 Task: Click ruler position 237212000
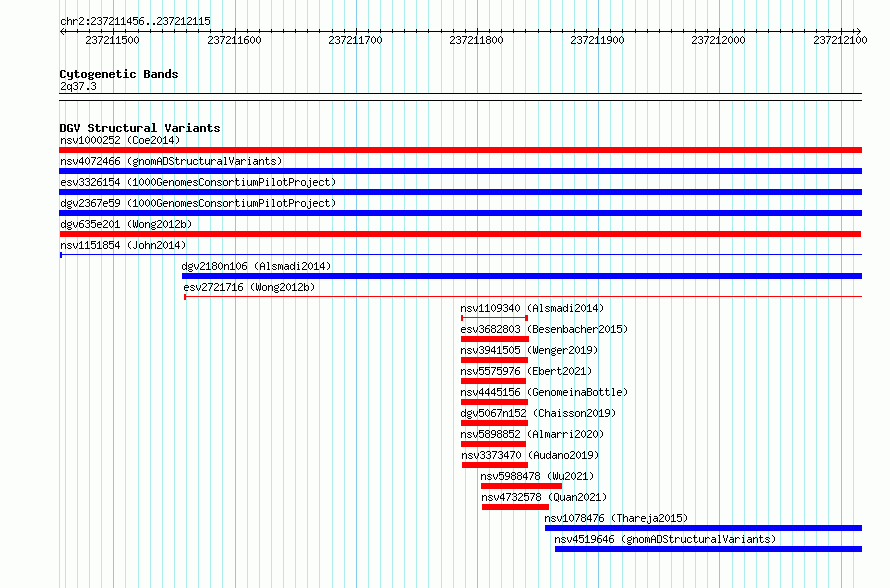718,40
